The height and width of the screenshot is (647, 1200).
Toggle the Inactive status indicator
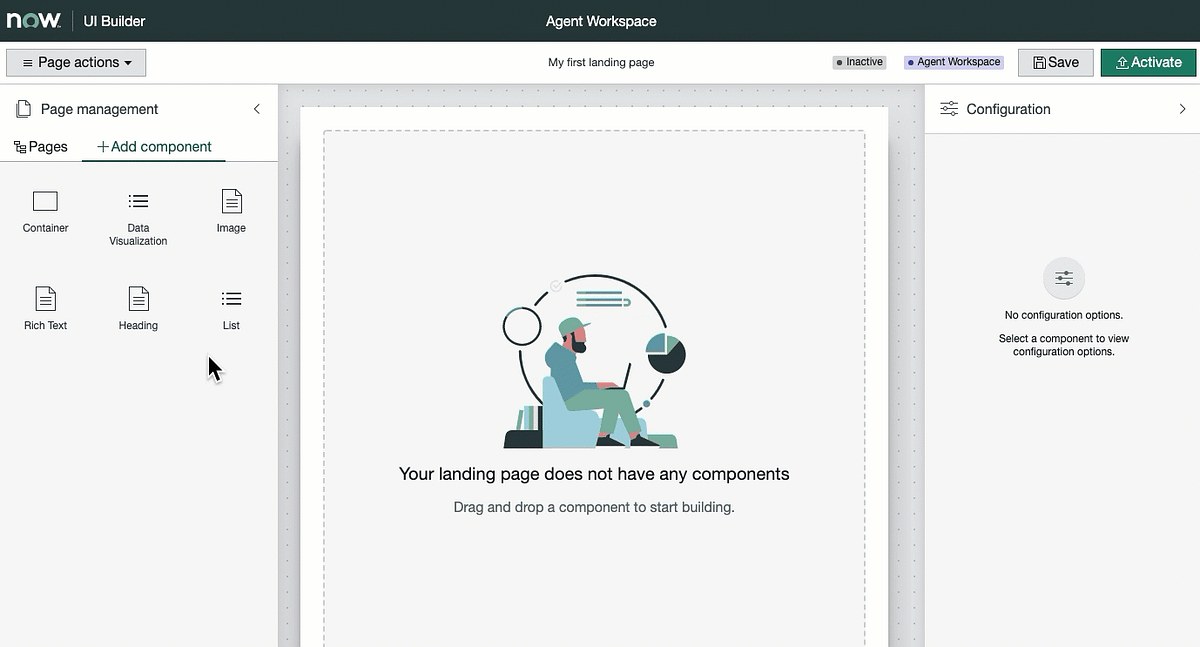click(859, 62)
